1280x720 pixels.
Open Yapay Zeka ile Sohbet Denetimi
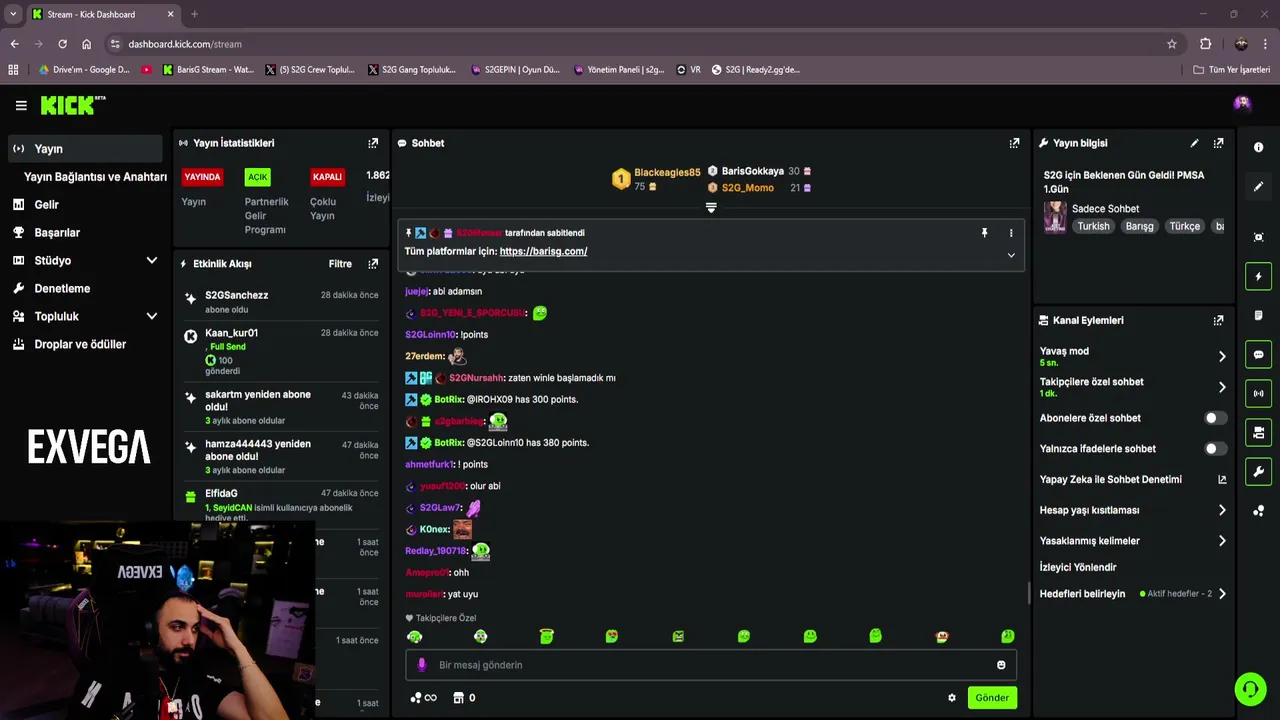[x=1132, y=480]
